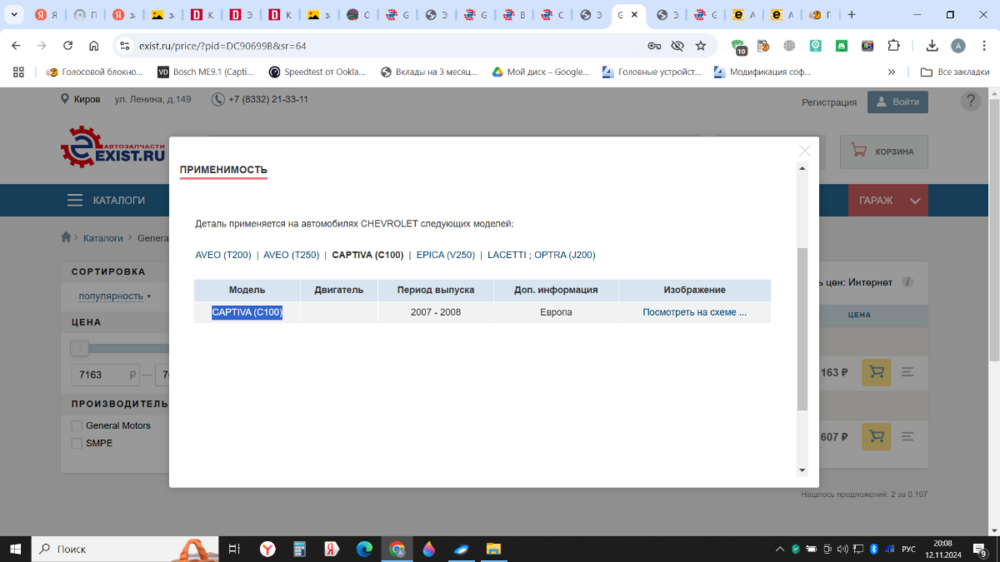Viewport: 1000px width, 562px height.
Task: Click the popup scrollbar down arrow
Action: (802, 470)
